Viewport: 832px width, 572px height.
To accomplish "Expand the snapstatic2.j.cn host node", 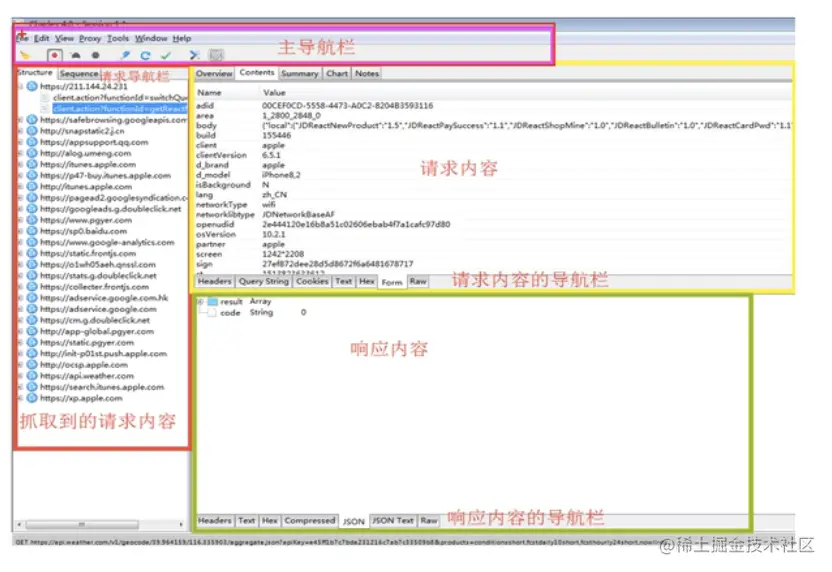I will pyautogui.click(x=21, y=131).
